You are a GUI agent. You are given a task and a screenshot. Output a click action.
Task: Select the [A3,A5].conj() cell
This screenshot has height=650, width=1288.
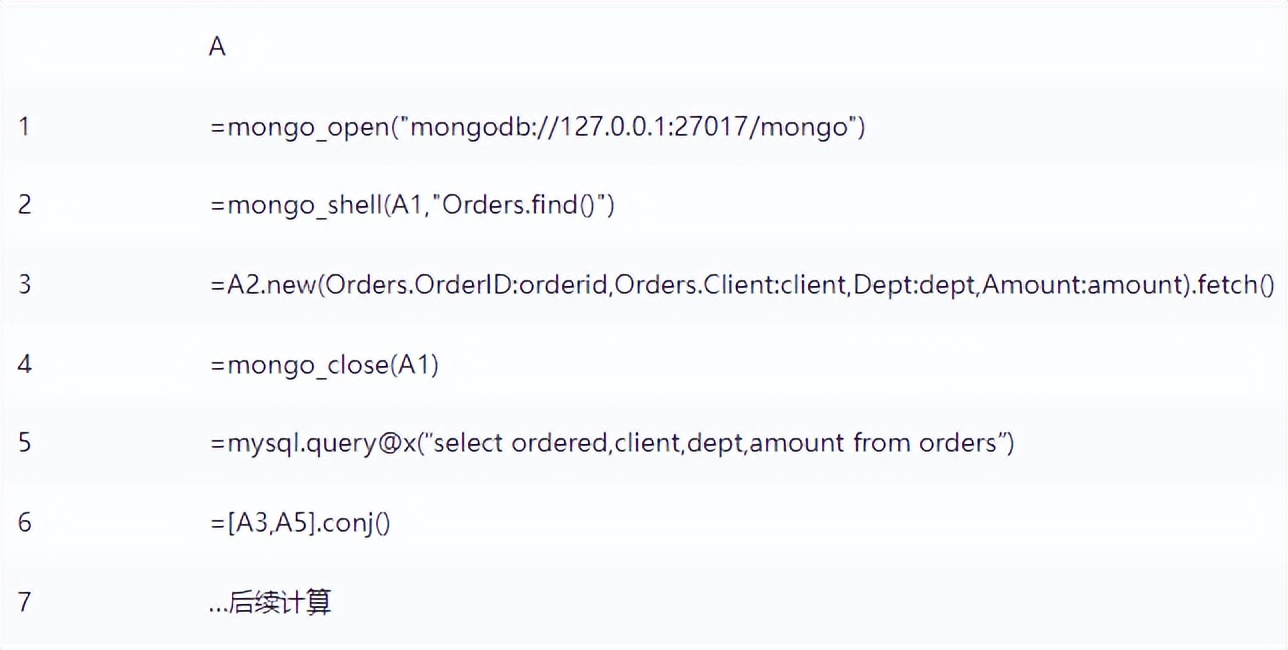[300, 523]
